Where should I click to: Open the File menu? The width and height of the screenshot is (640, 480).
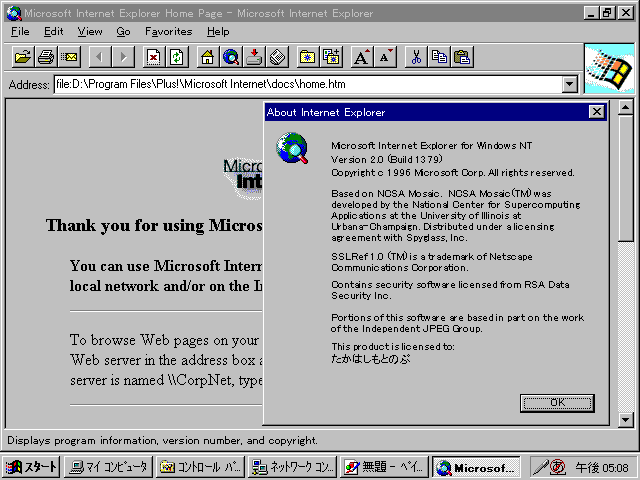coord(20,31)
